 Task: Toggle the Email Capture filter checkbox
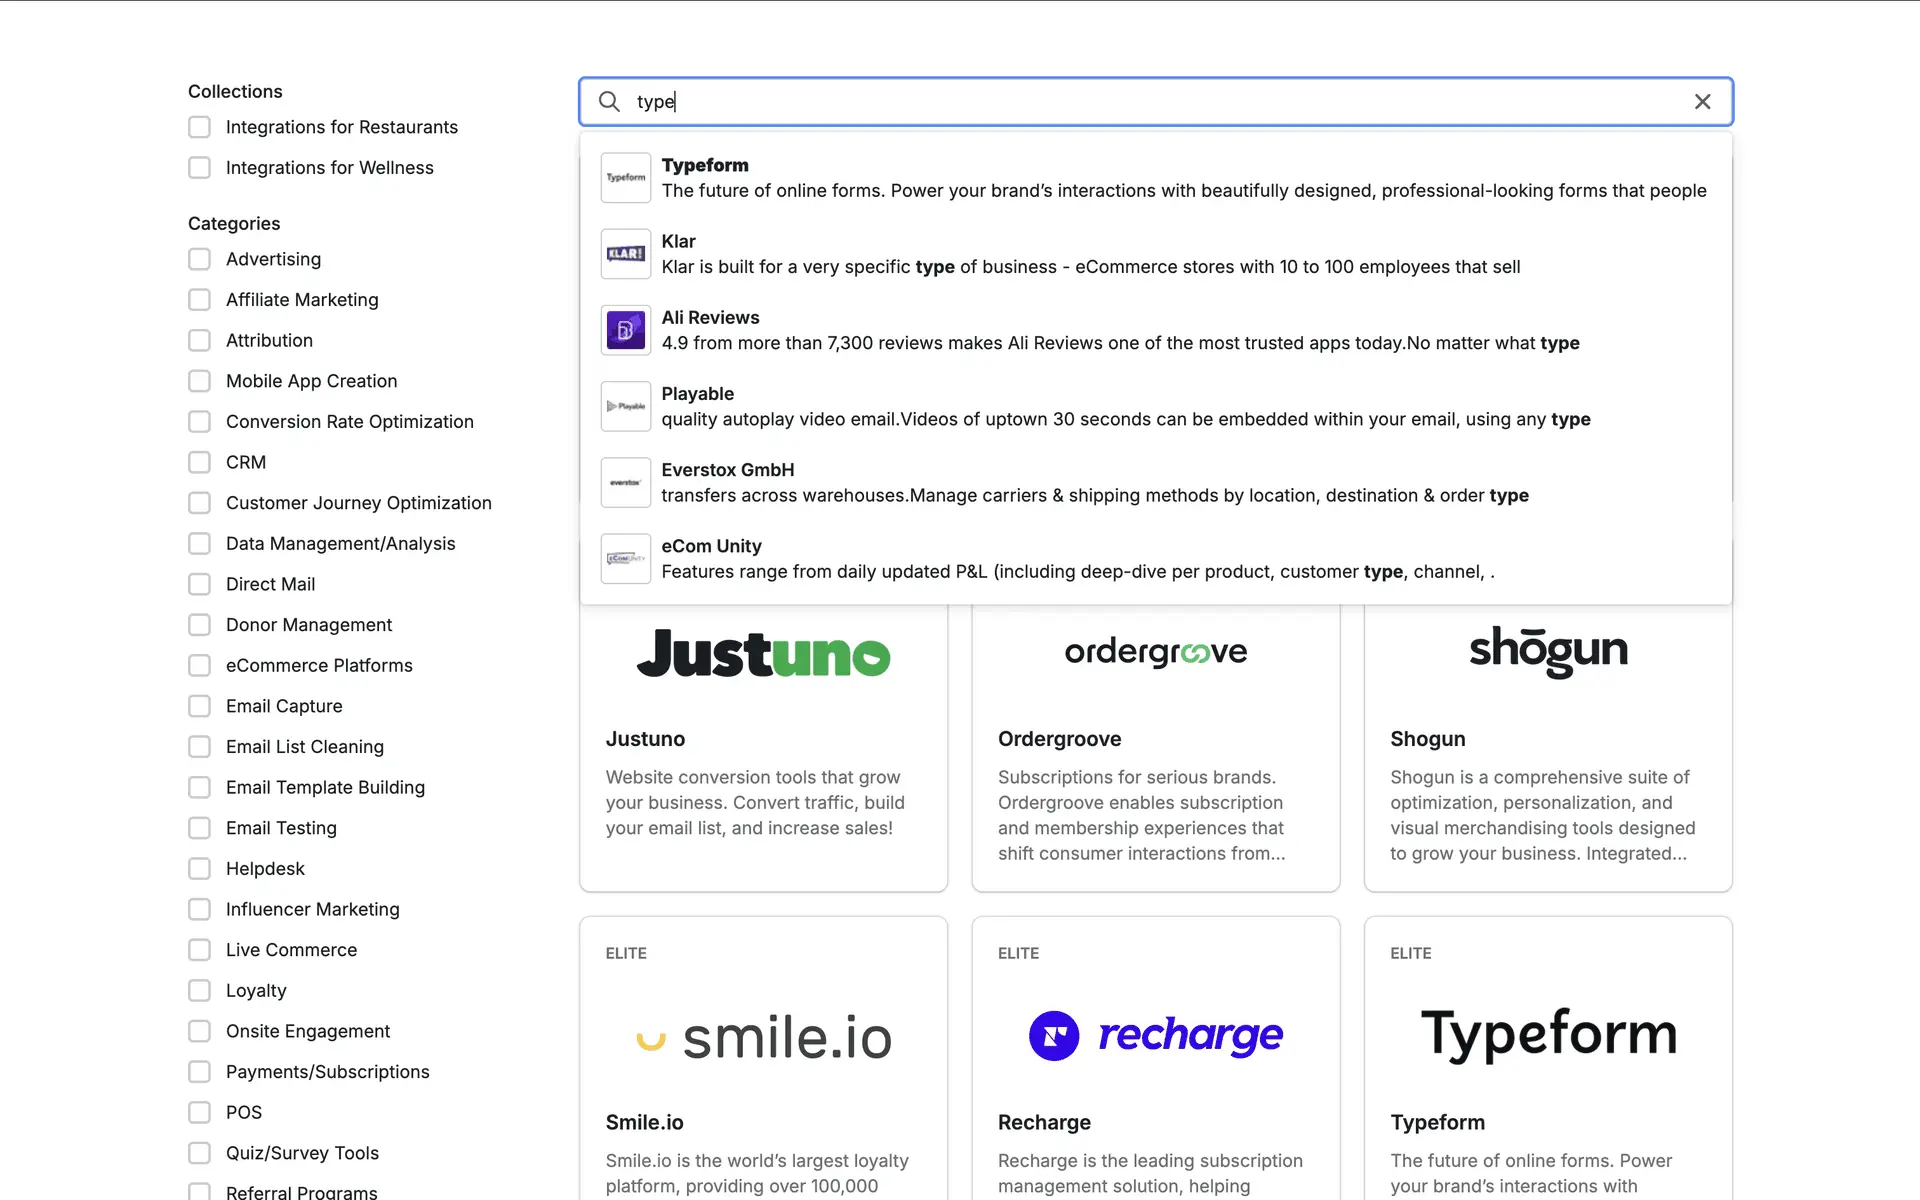click(200, 706)
